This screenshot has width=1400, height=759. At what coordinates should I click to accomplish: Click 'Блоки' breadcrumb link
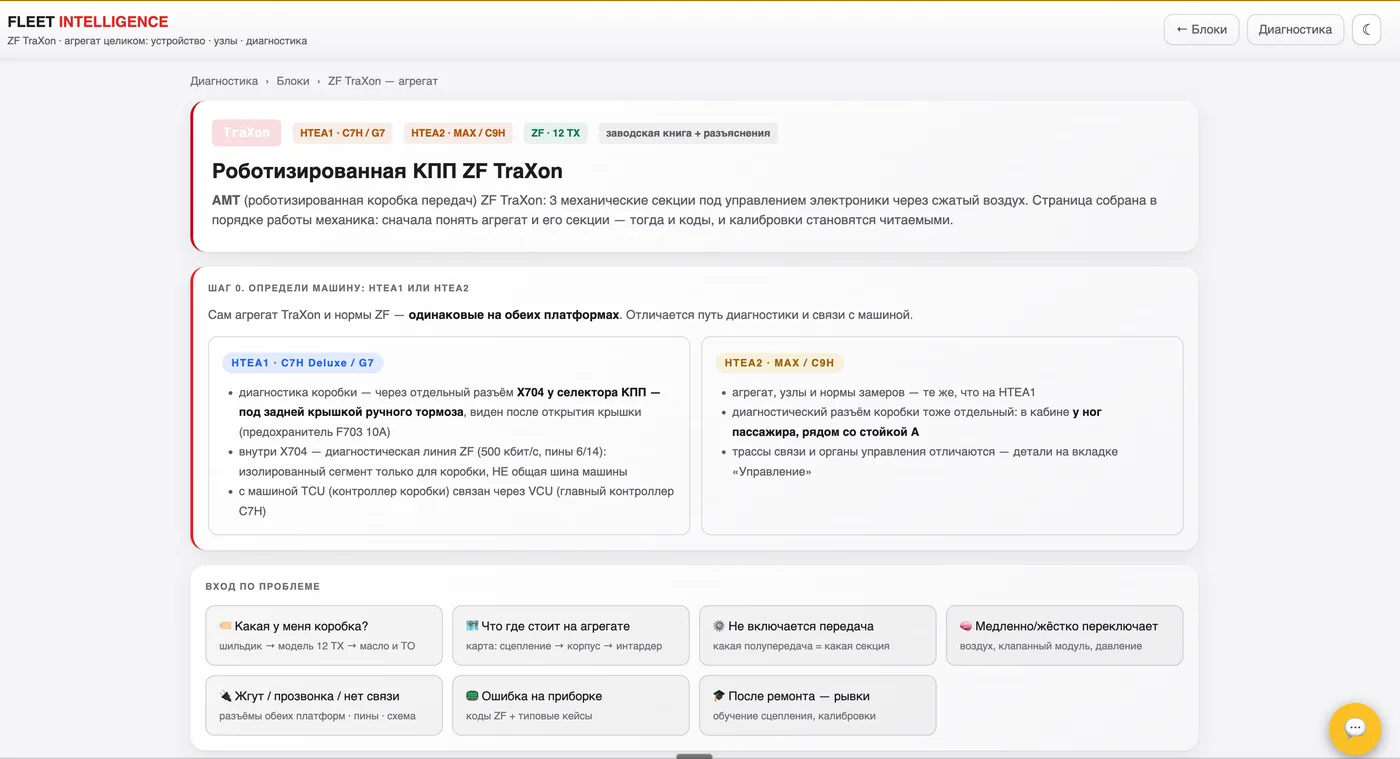click(x=293, y=81)
